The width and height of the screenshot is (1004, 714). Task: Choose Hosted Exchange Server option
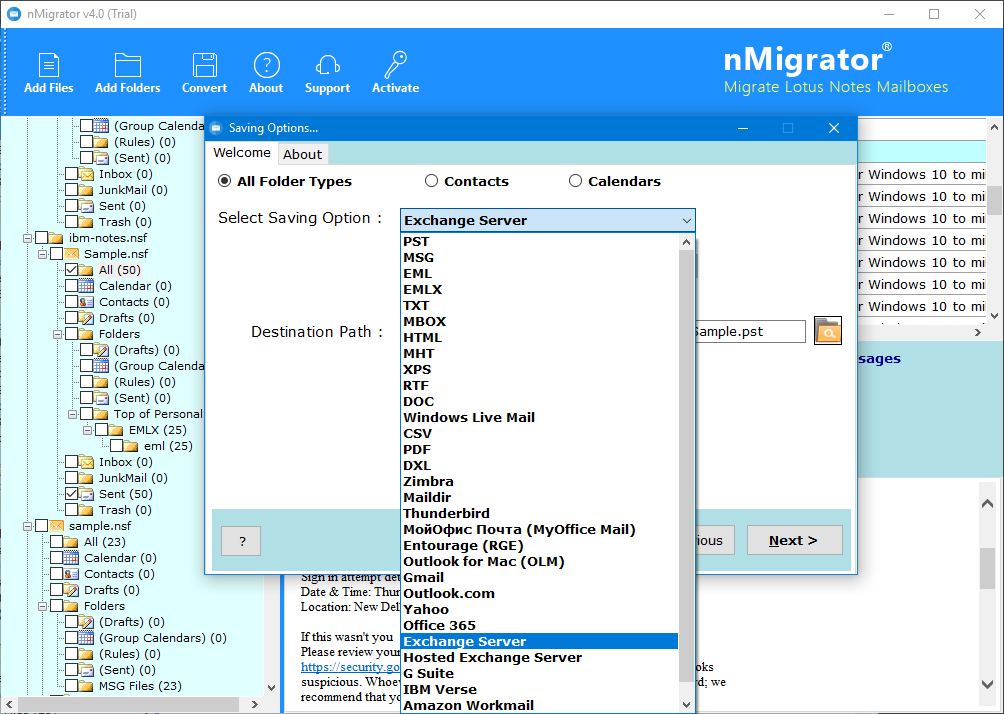(x=540, y=657)
